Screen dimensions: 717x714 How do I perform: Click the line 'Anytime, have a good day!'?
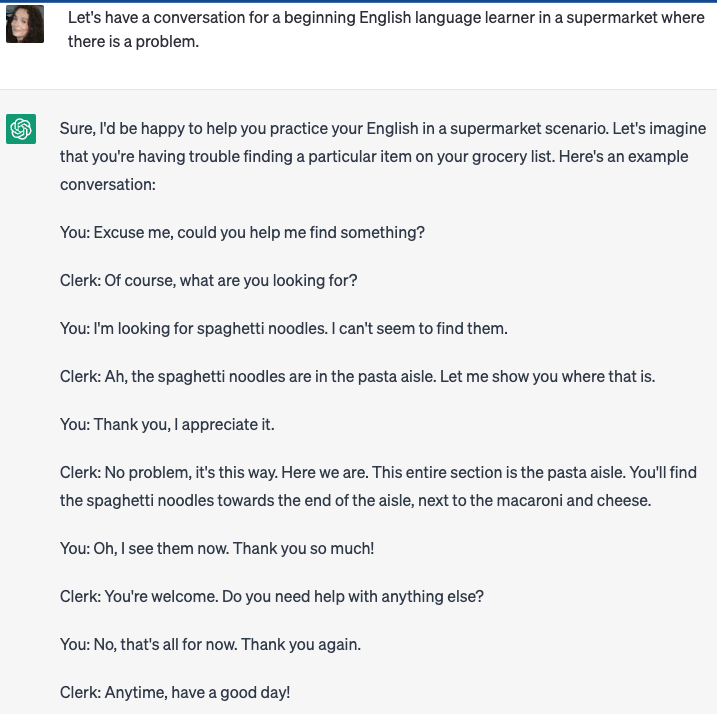pos(175,693)
